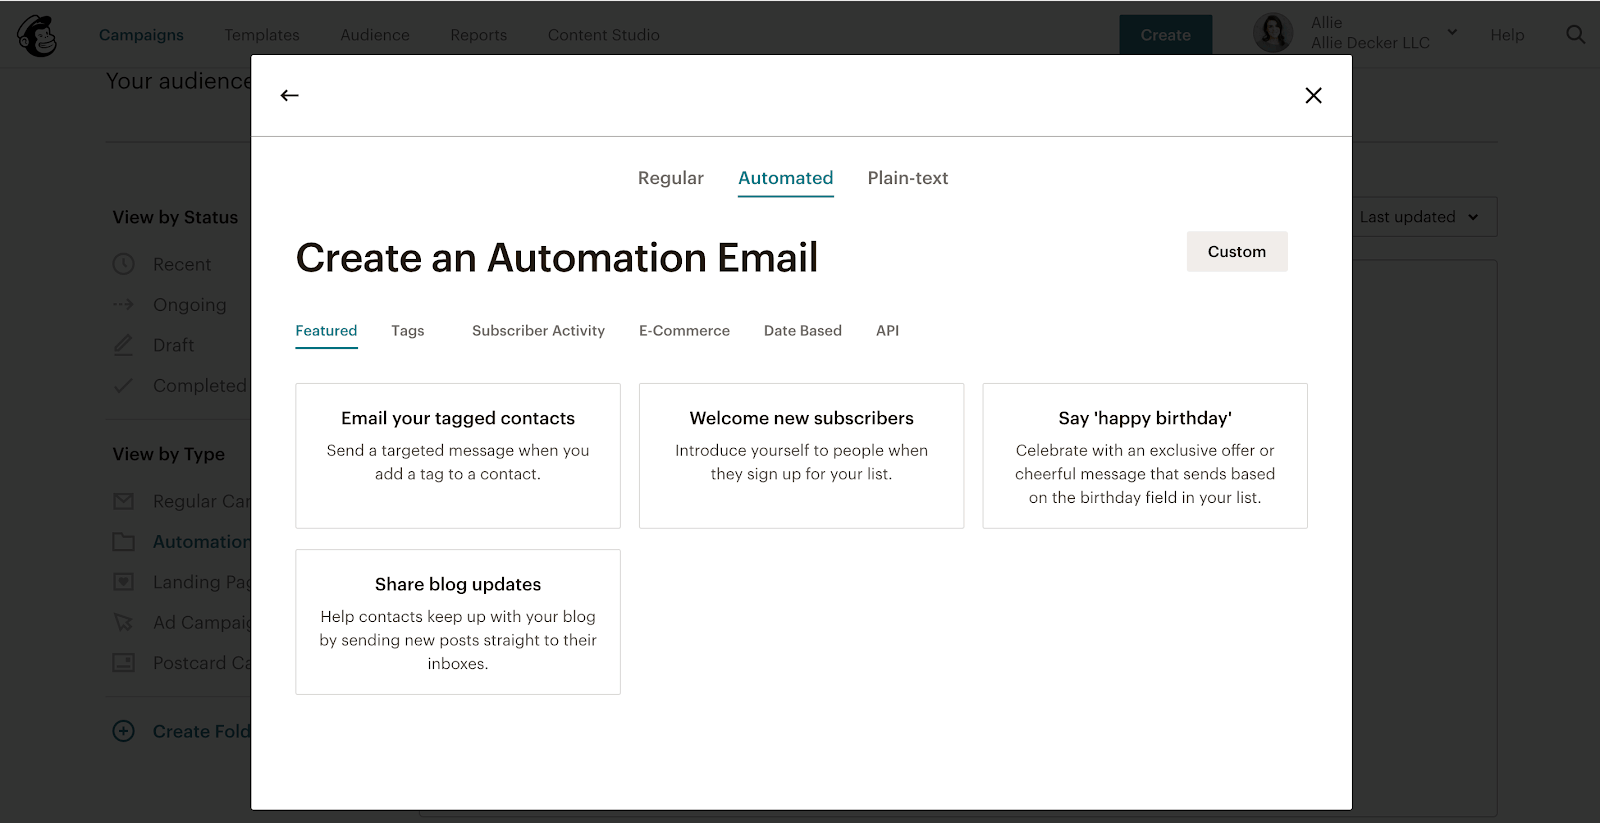Screen dimensions: 1600x823
Task: Open Audience in top navigation
Action: 375,35
